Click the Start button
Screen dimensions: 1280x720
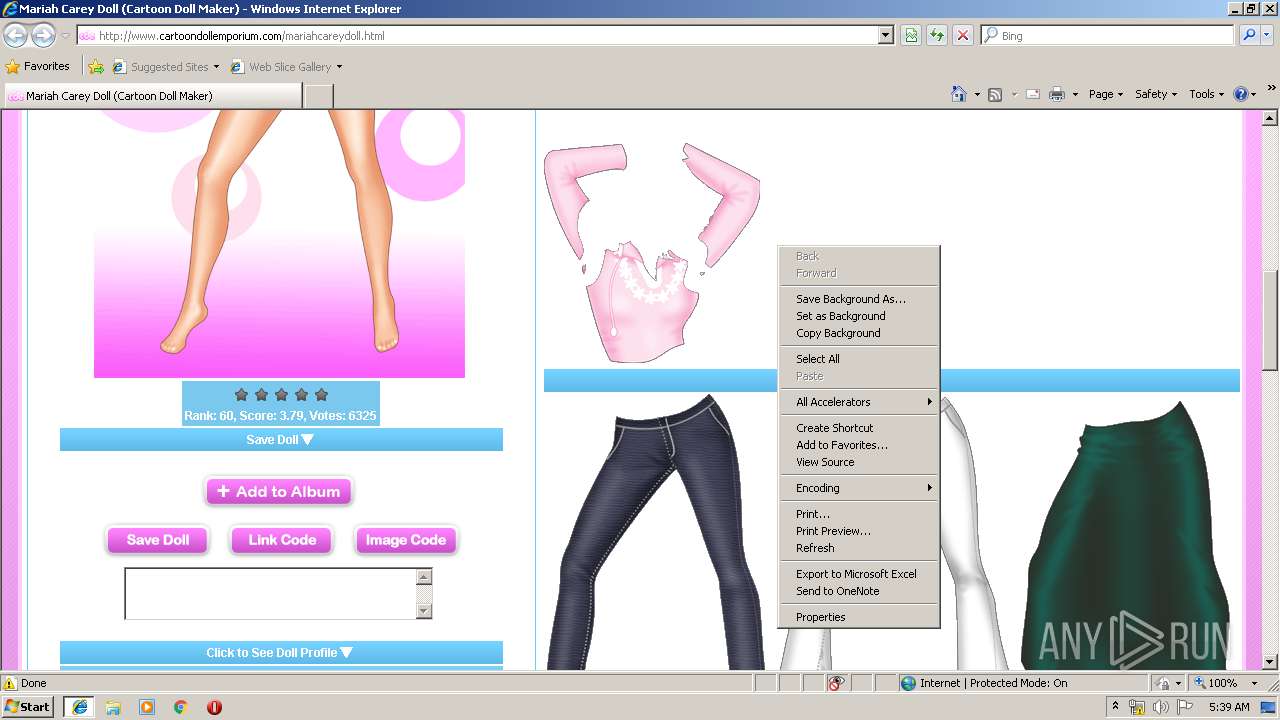(x=28, y=707)
